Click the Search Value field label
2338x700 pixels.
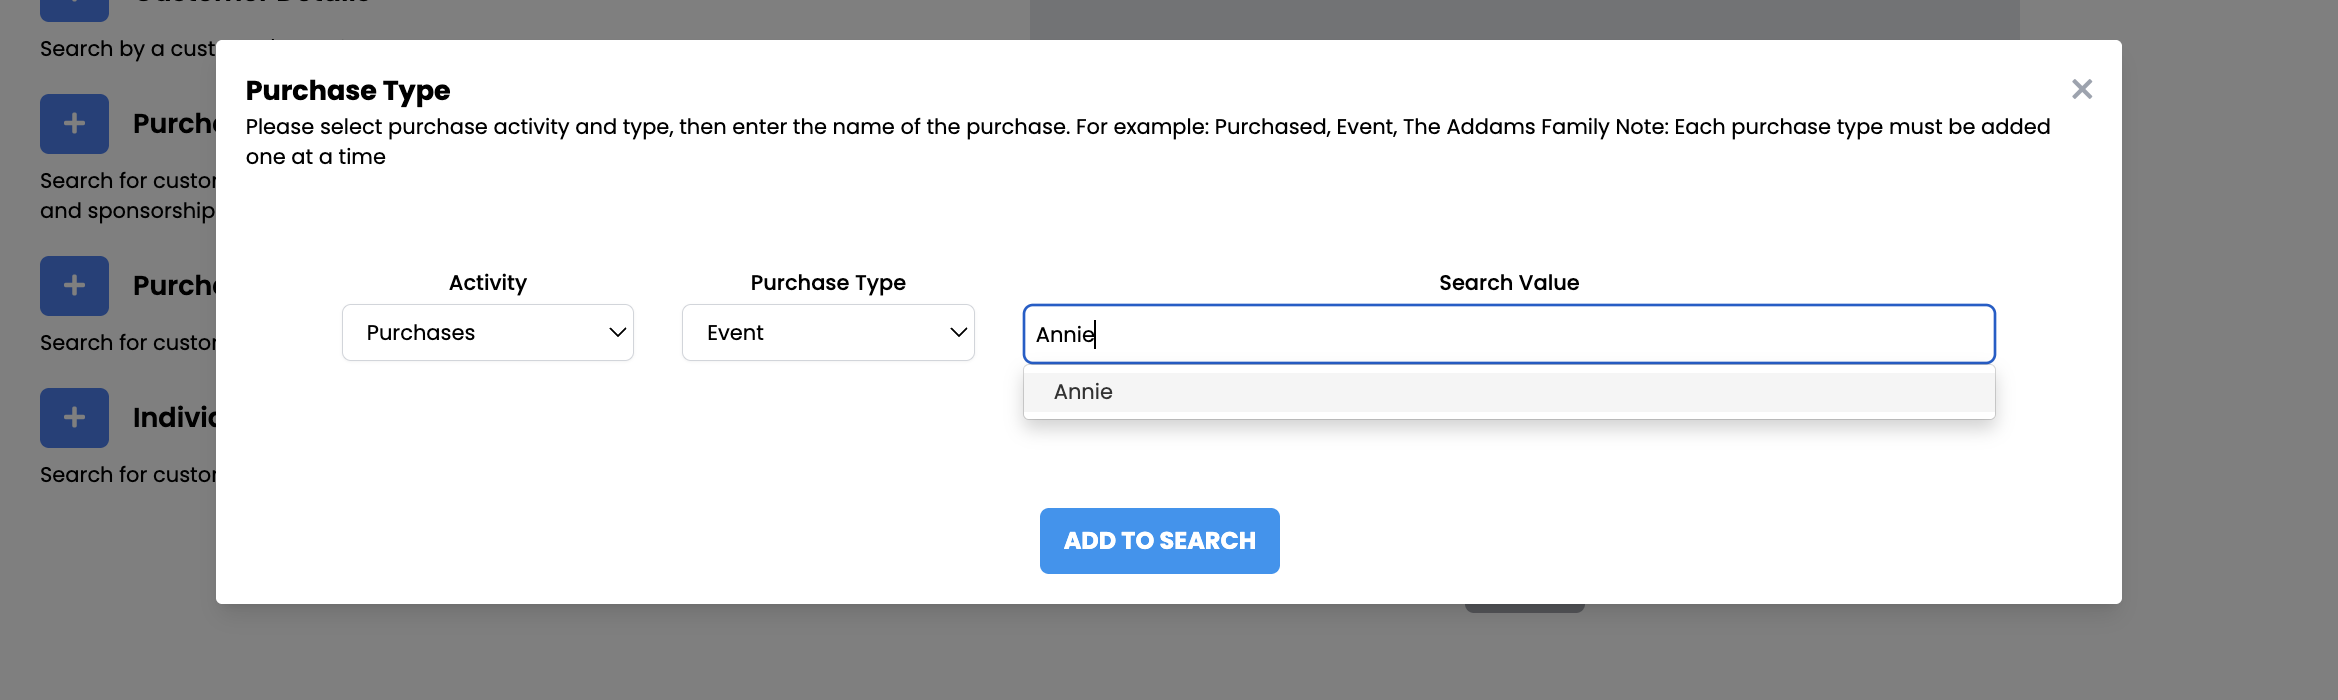click(x=1509, y=283)
